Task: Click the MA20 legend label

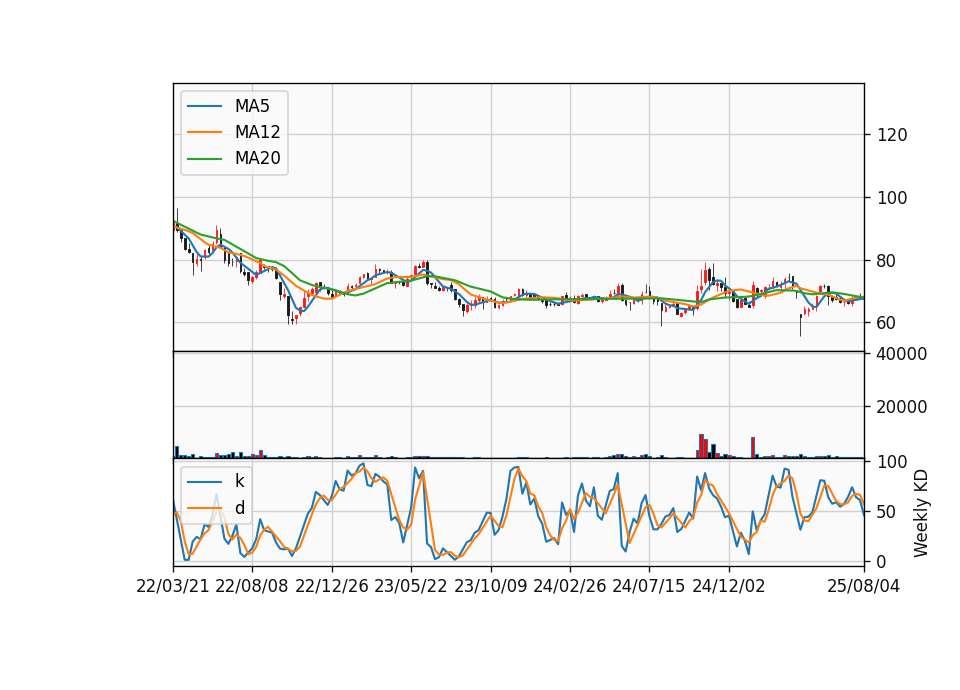Action: [257, 159]
